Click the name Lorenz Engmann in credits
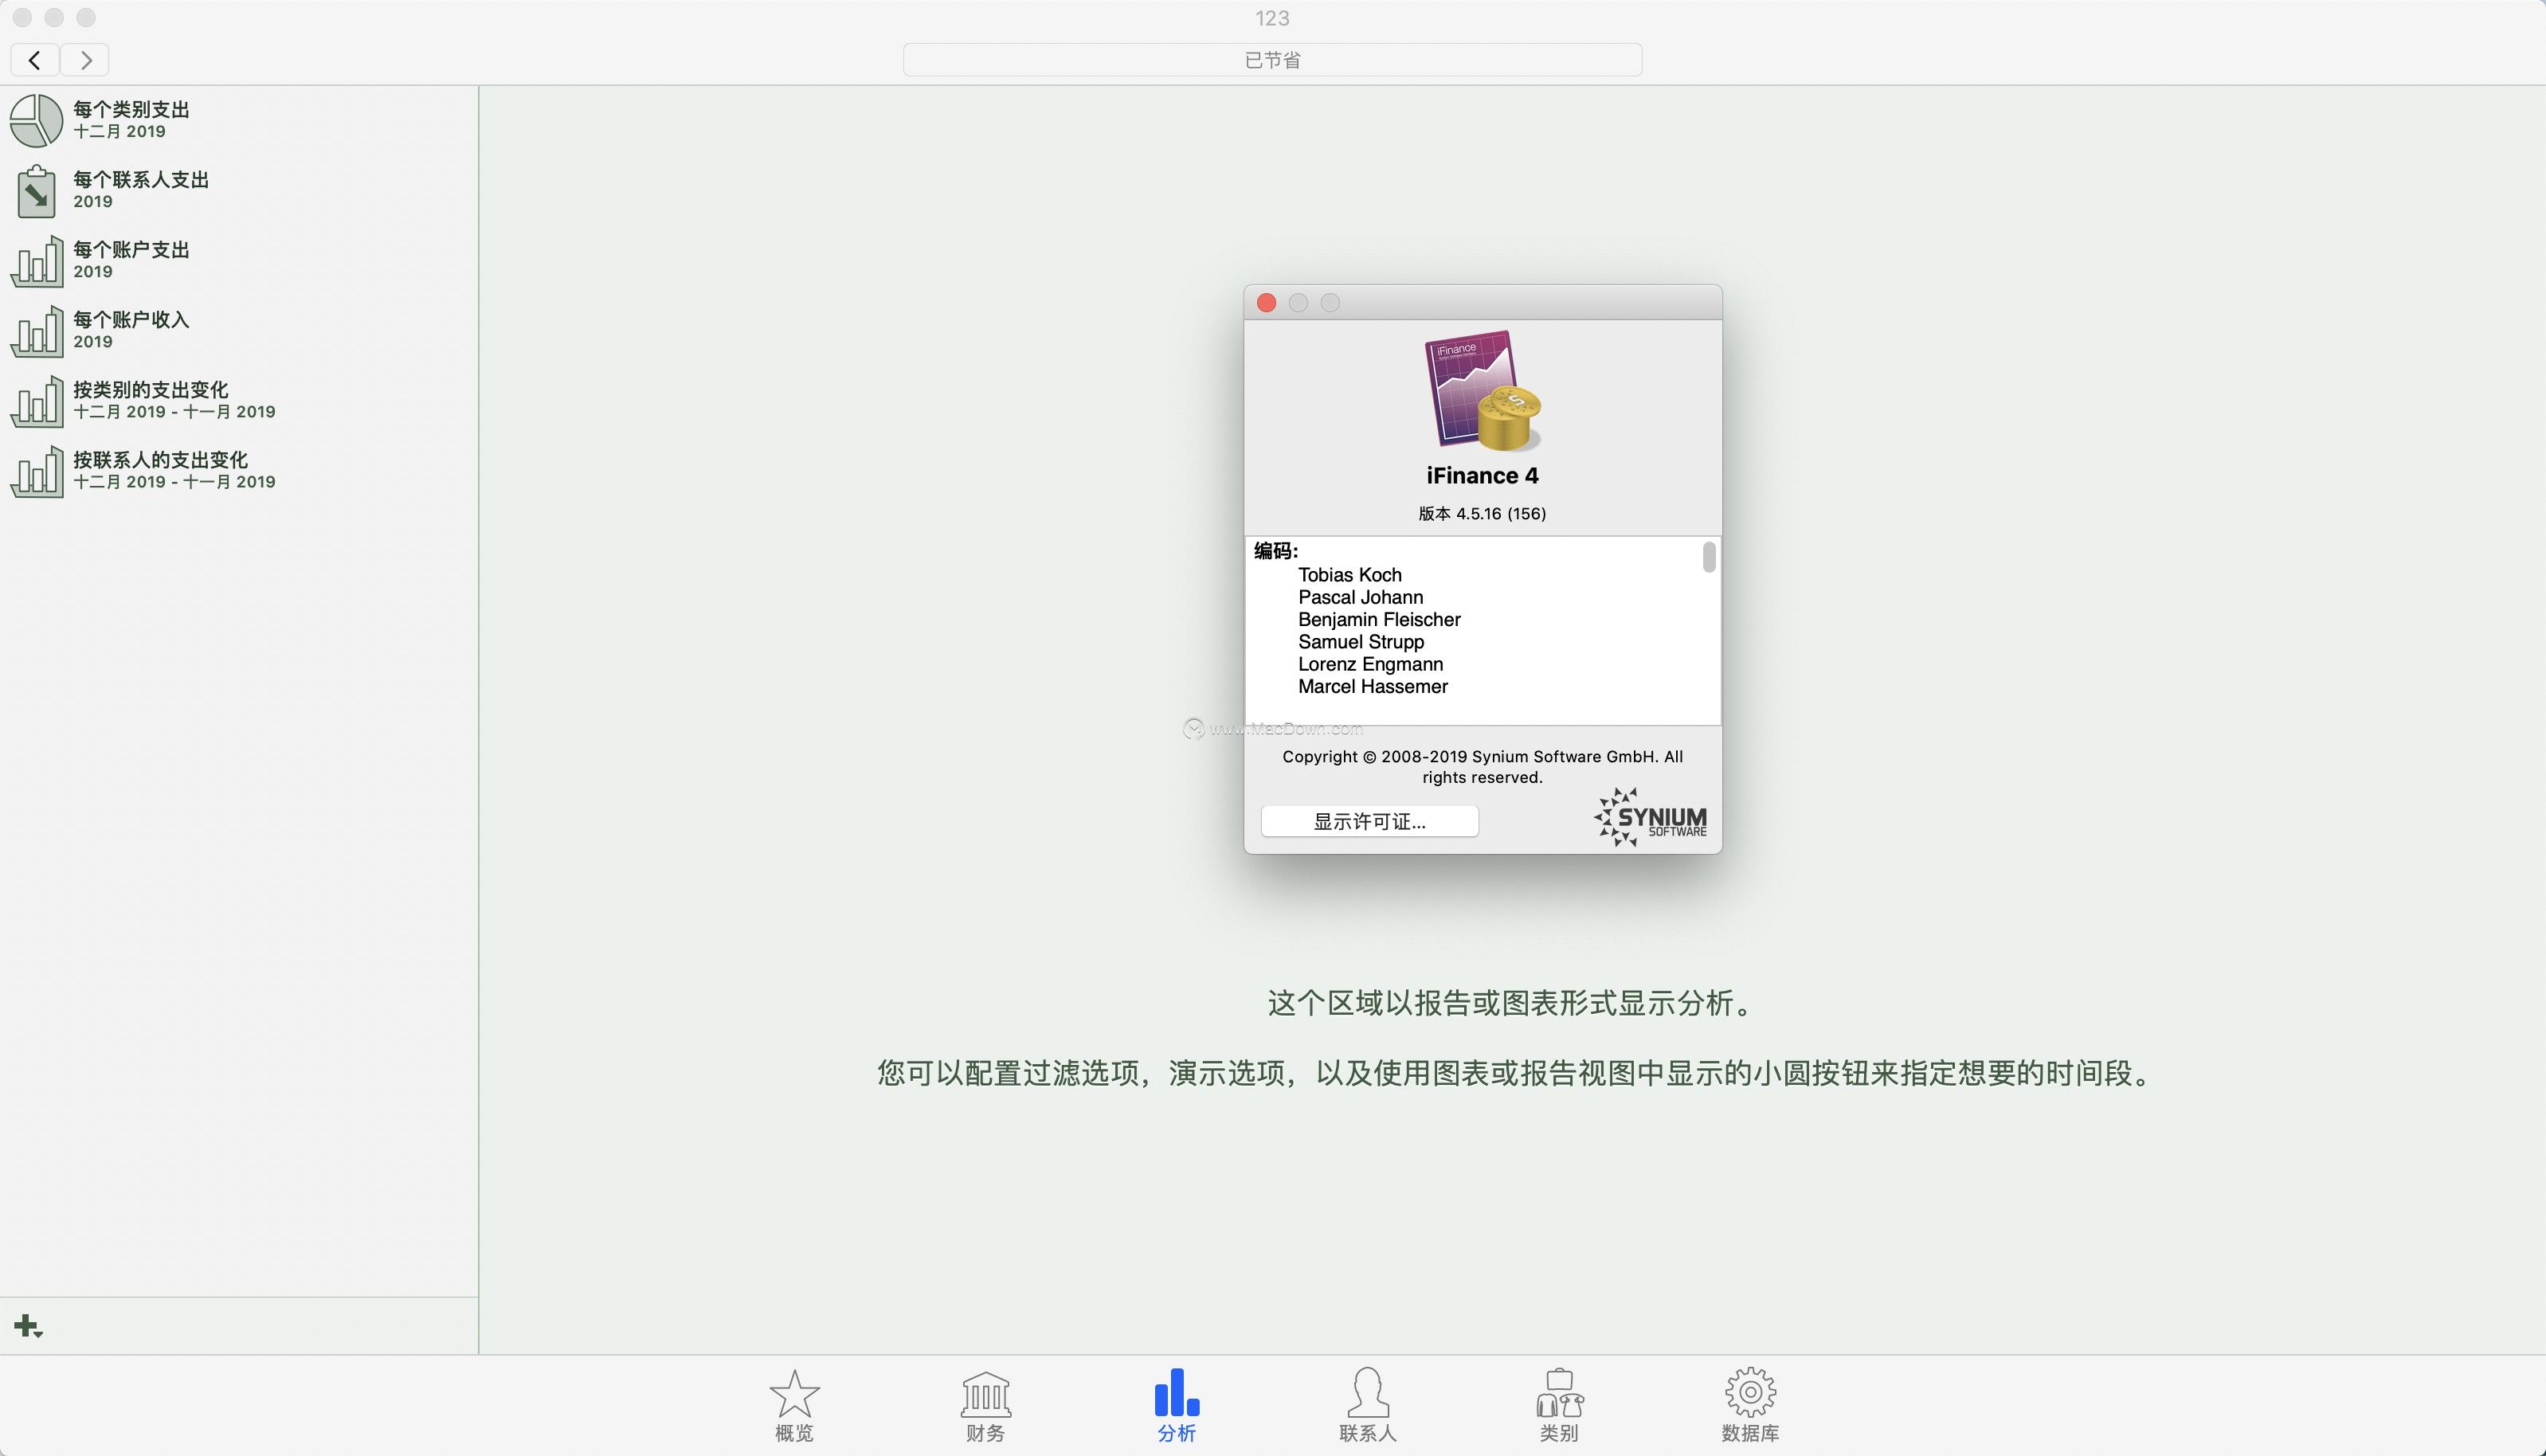The height and width of the screenshot is (1456, 2546). click(1370, 664)
